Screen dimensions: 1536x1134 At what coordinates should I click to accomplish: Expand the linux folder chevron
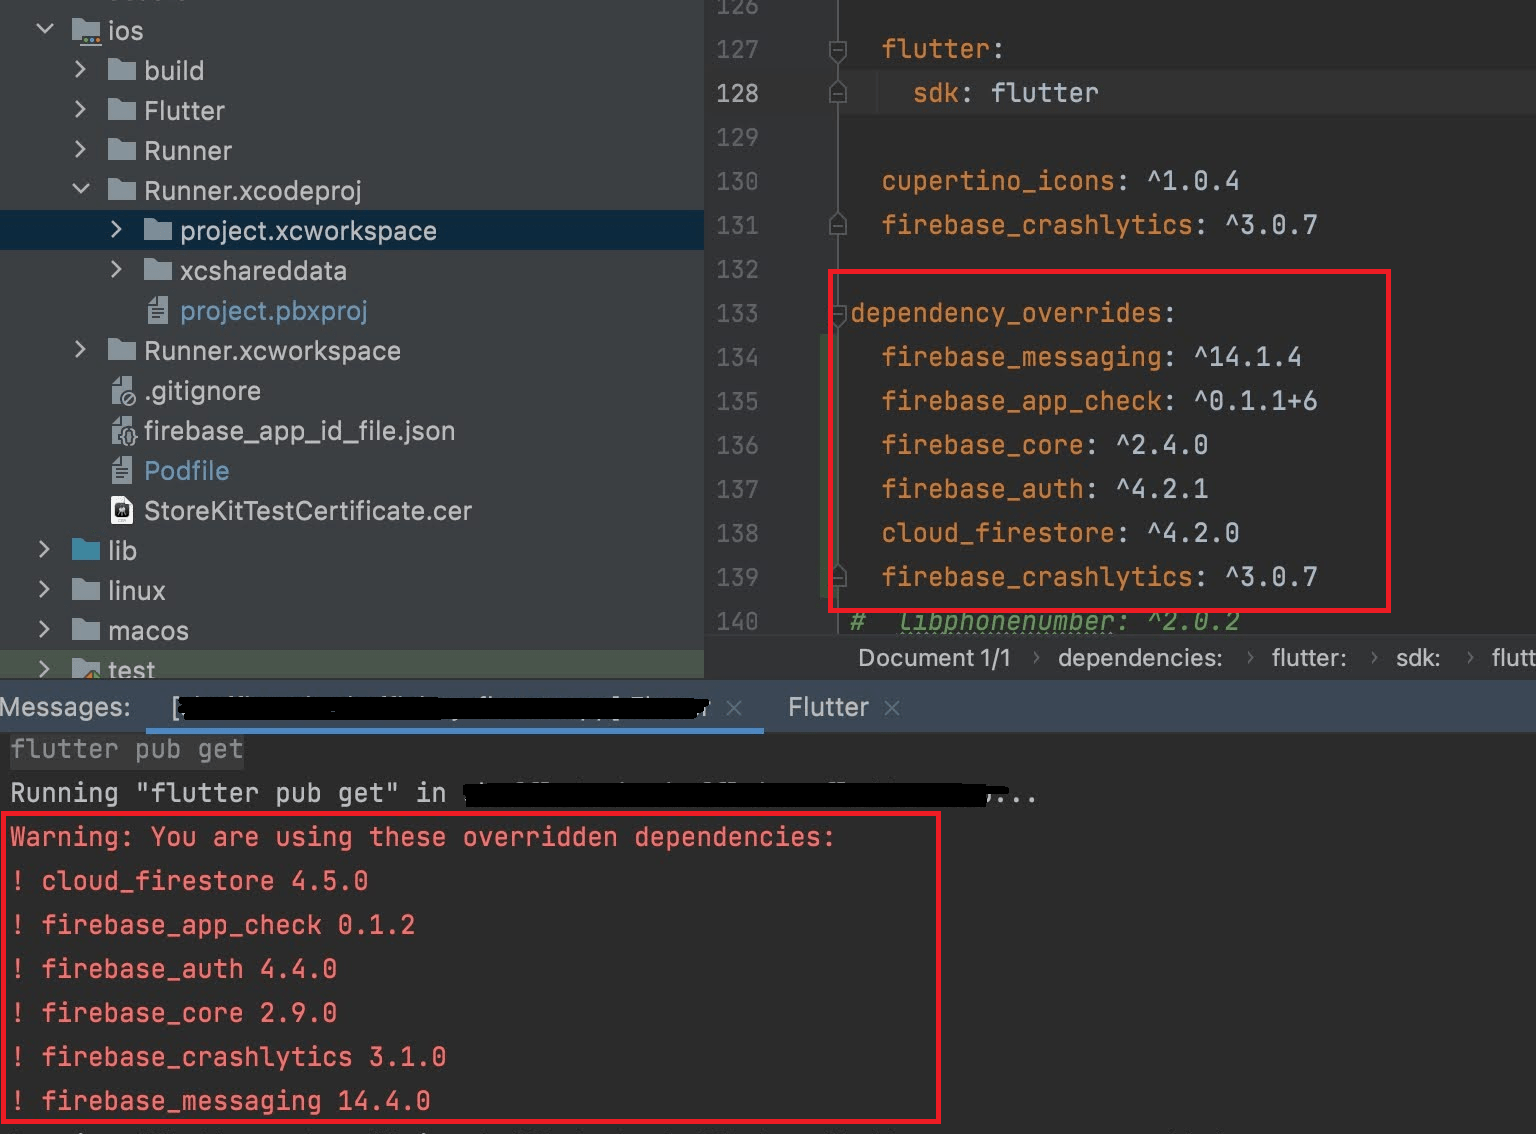point(45,589)
